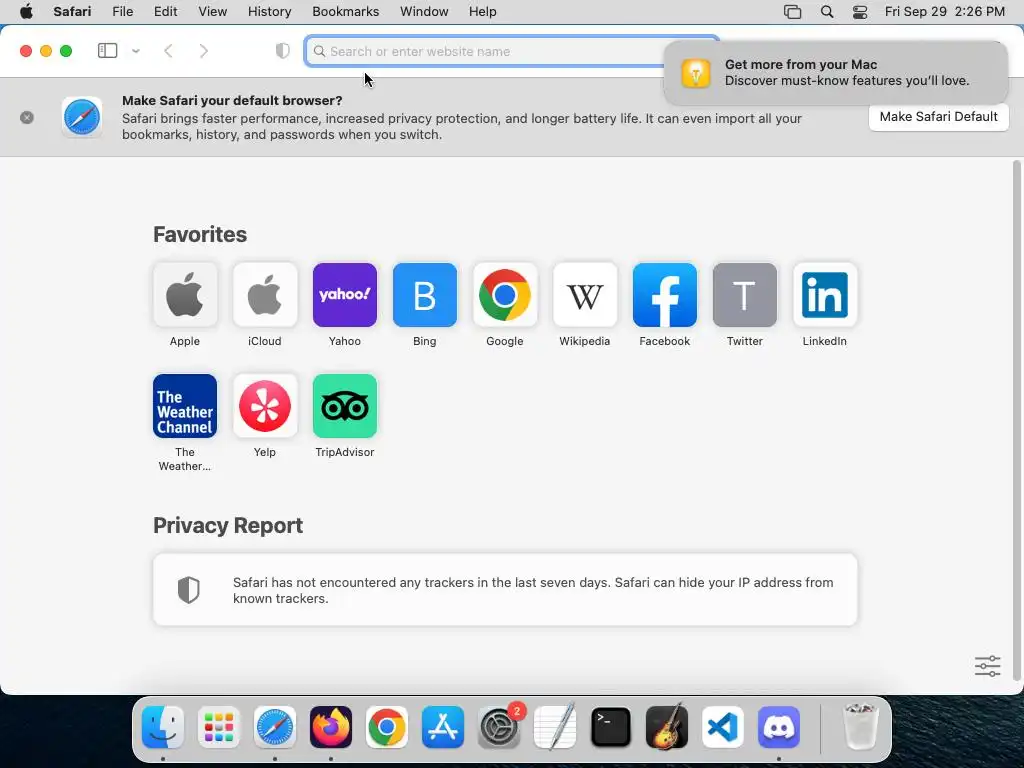Click the Safari icon in the Dock

(x=275, y=727)
